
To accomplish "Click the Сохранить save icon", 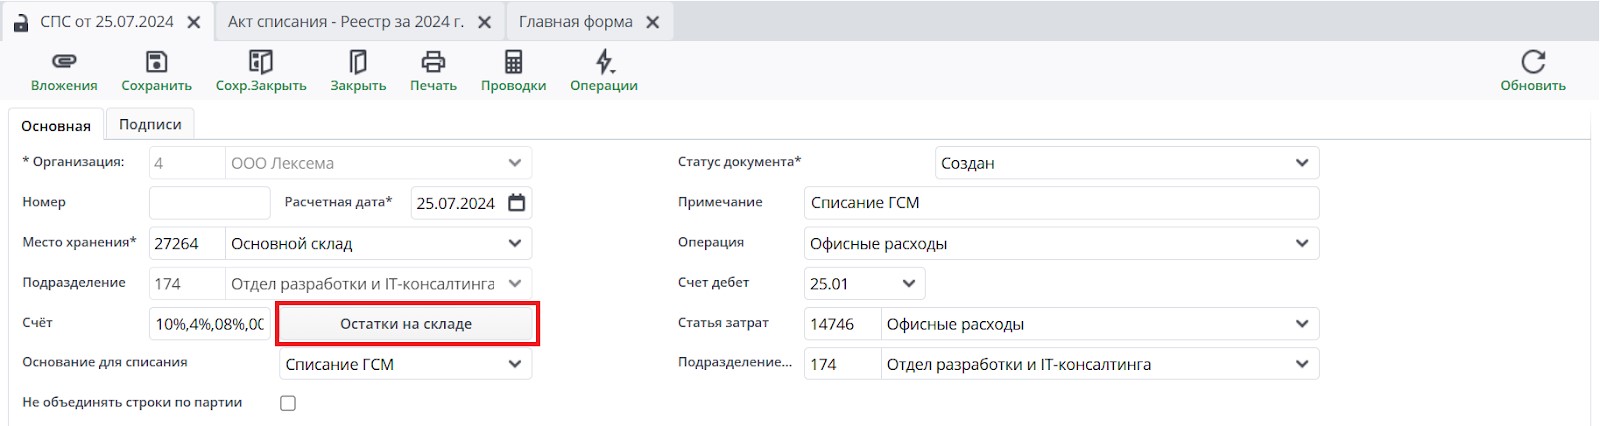I will pyautogui.click(x=156, y=62).
